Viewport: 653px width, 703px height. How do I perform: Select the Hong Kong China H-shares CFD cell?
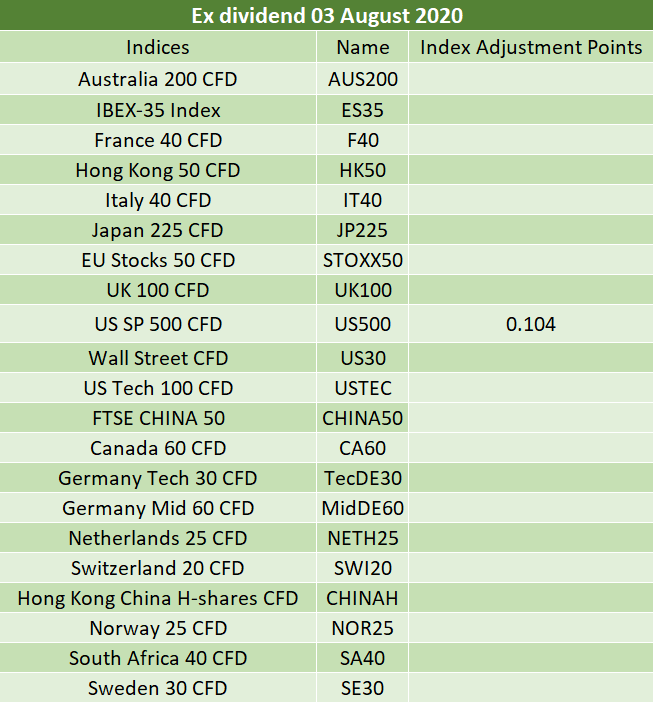(x=158, y=598)
